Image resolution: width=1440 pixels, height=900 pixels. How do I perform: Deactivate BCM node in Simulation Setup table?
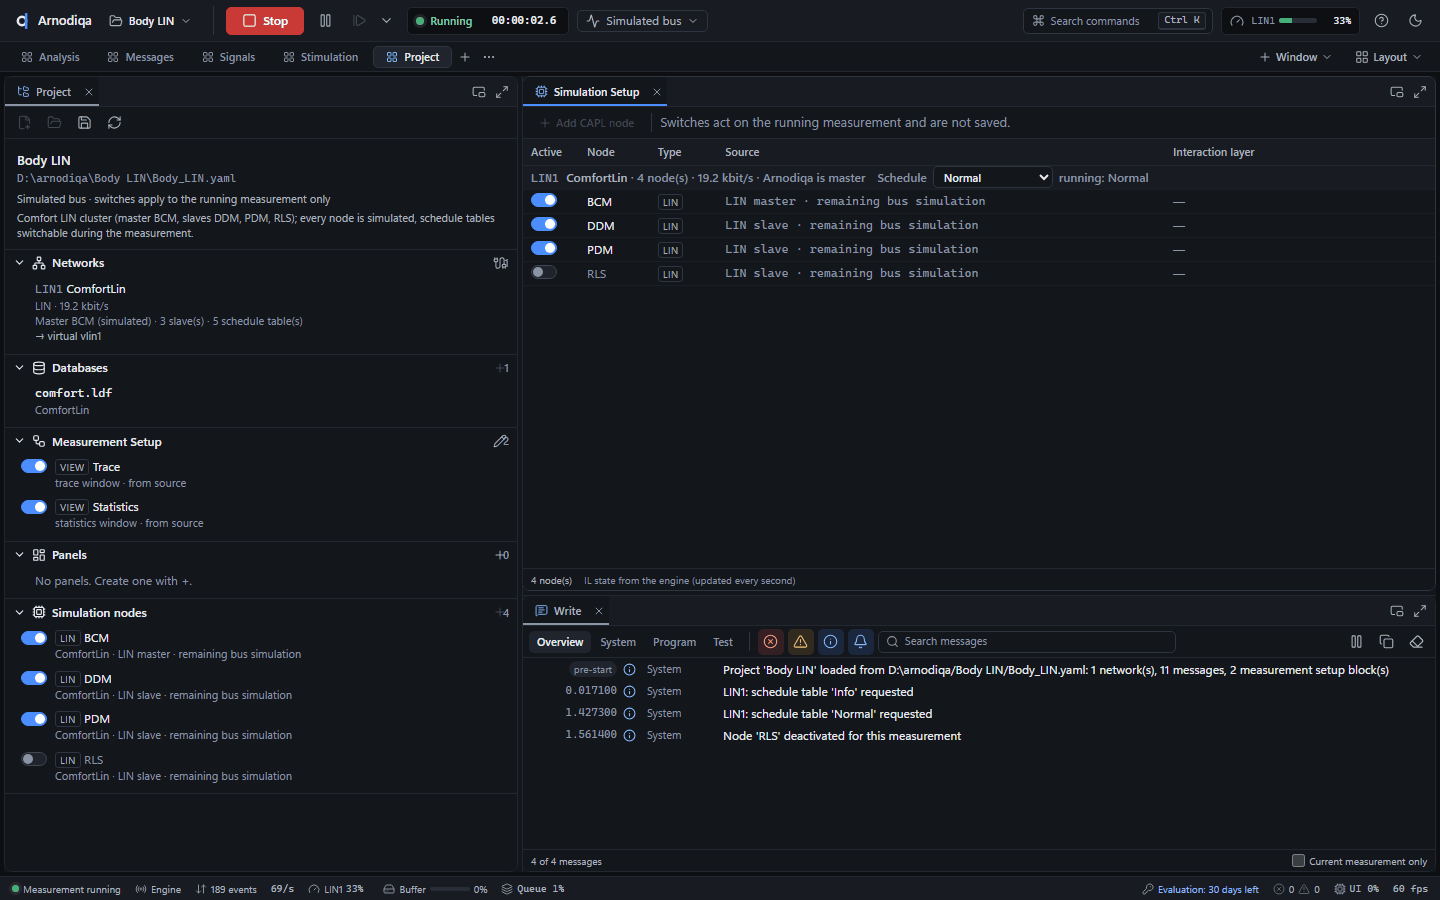(544, 200)
